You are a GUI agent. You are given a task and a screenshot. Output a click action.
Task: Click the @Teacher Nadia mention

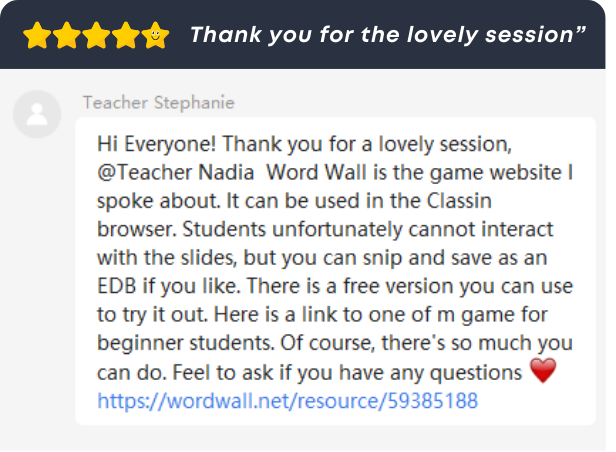[x=176, y=173]
